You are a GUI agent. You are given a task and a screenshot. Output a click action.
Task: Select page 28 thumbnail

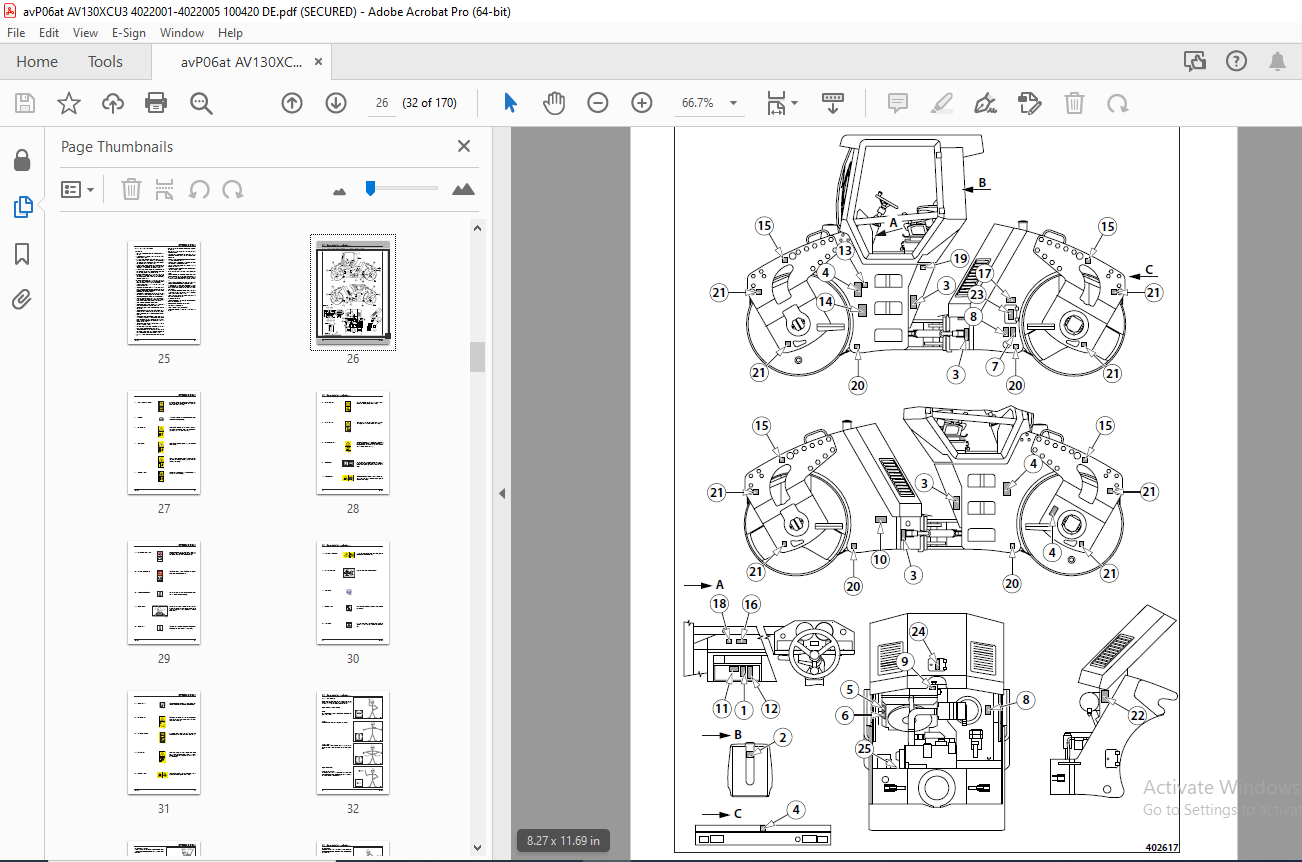[x=353, y=443]
